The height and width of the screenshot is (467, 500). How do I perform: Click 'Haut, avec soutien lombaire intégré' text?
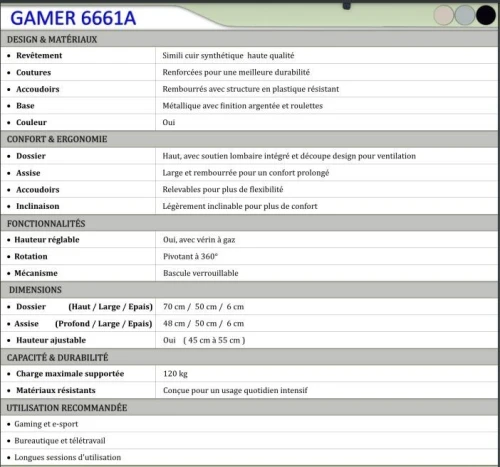pos(226,156)
